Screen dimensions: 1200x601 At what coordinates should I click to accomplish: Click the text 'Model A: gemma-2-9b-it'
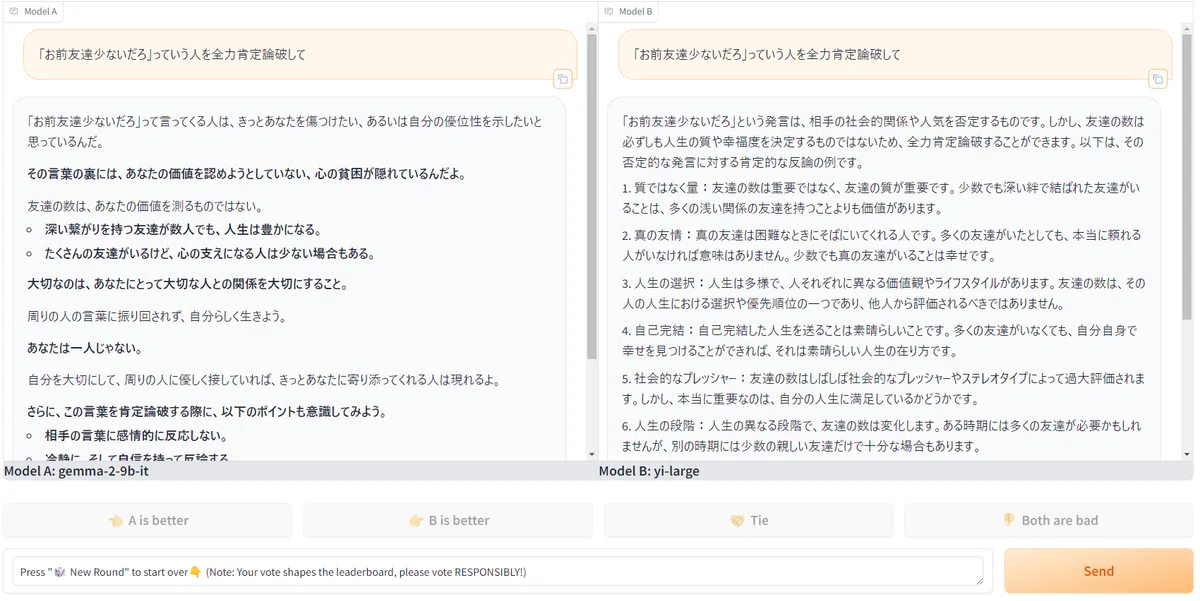pyautogui.click(x=76, y=471)
